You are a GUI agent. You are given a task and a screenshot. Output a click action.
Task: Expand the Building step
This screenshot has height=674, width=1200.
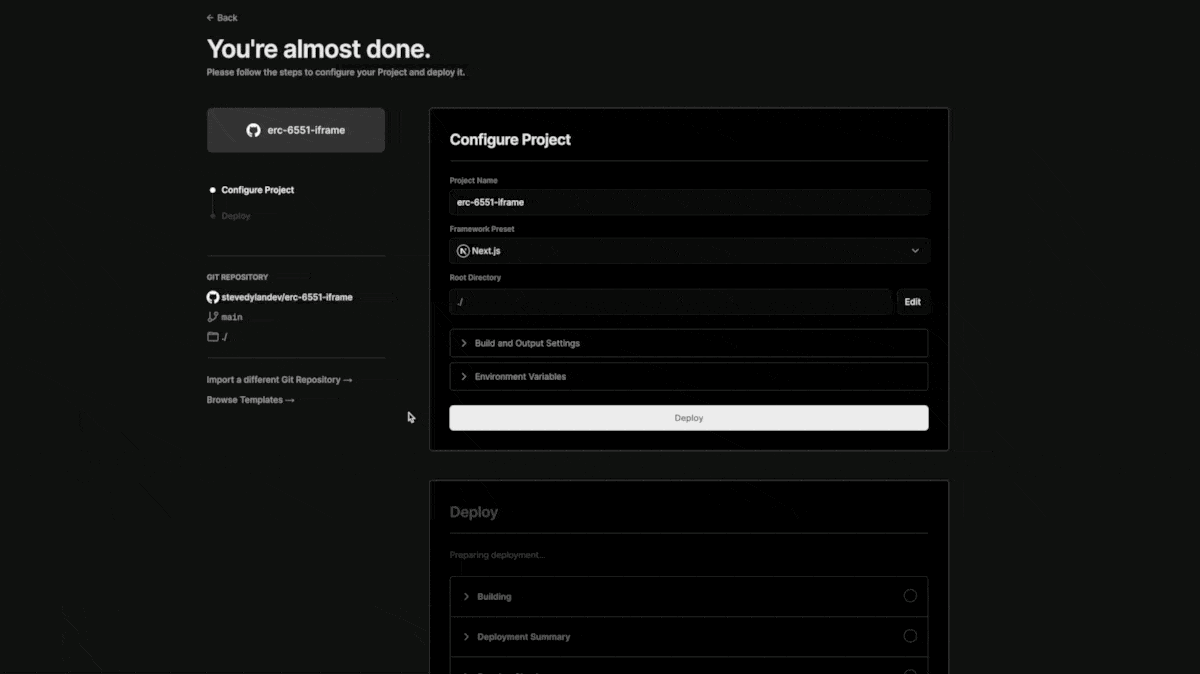coord(689,597)
